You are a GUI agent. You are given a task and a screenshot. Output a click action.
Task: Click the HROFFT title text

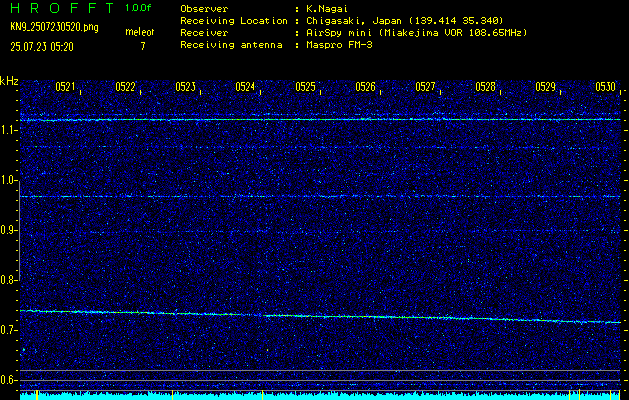[62, 8]
